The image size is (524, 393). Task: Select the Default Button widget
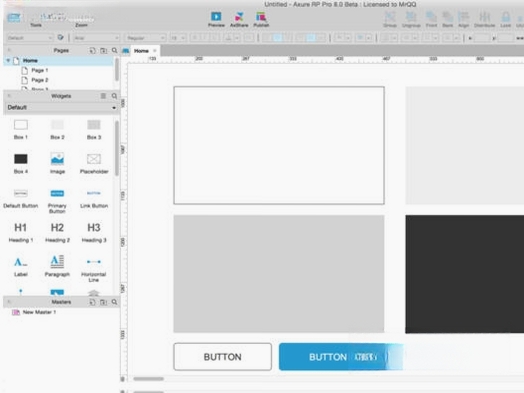point(21,198)
